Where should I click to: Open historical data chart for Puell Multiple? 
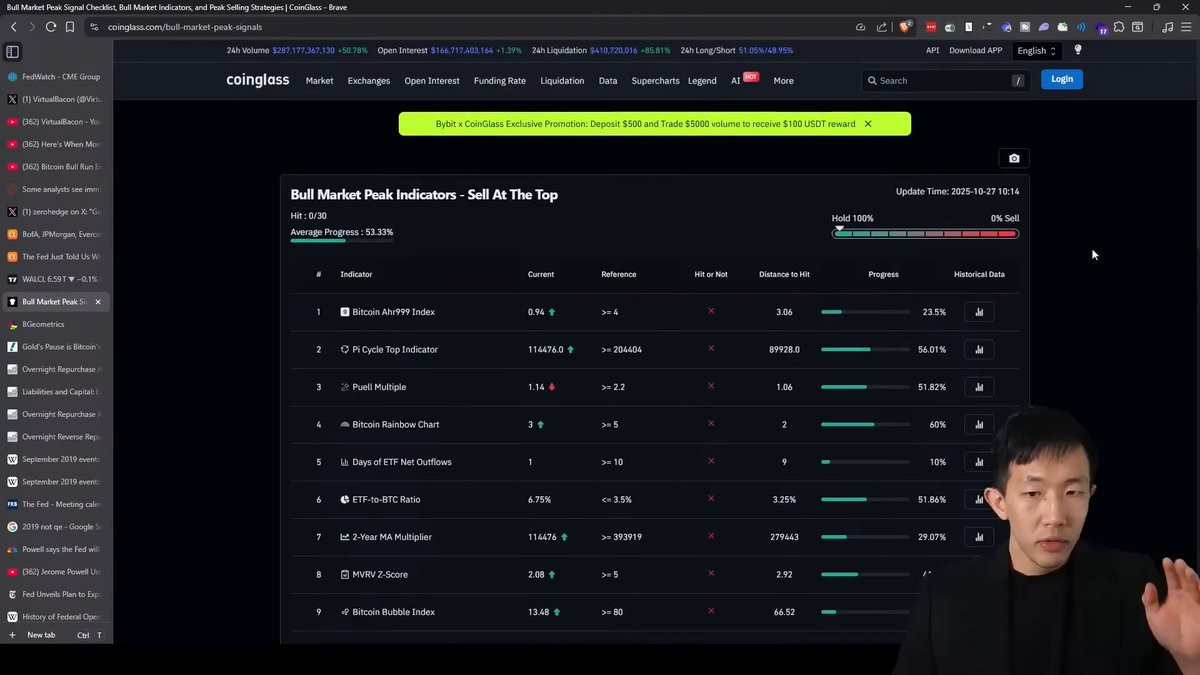979,387
